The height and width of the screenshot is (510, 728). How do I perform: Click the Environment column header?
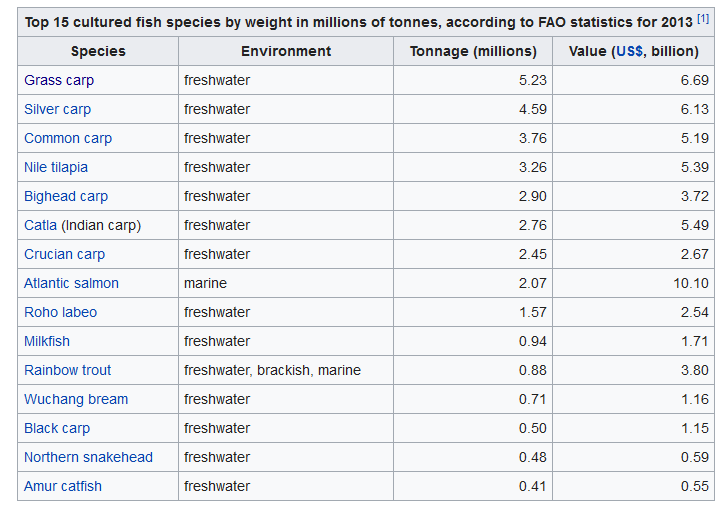tap(286, 51)
